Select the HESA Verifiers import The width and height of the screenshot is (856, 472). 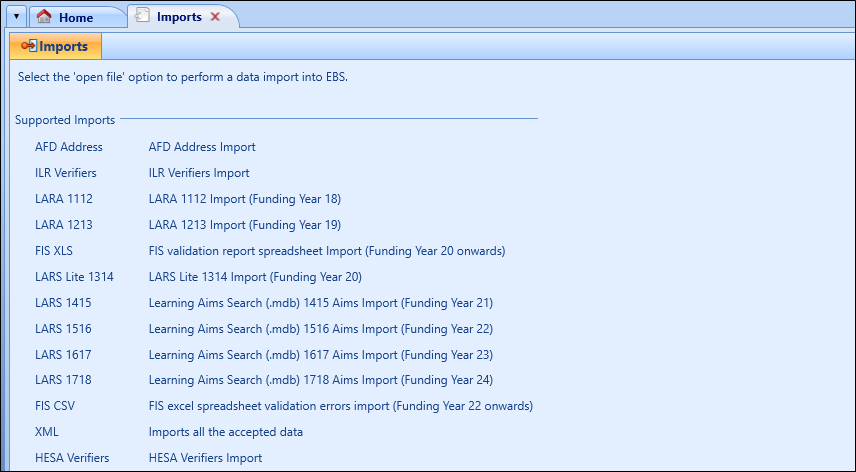click(72, 458)
